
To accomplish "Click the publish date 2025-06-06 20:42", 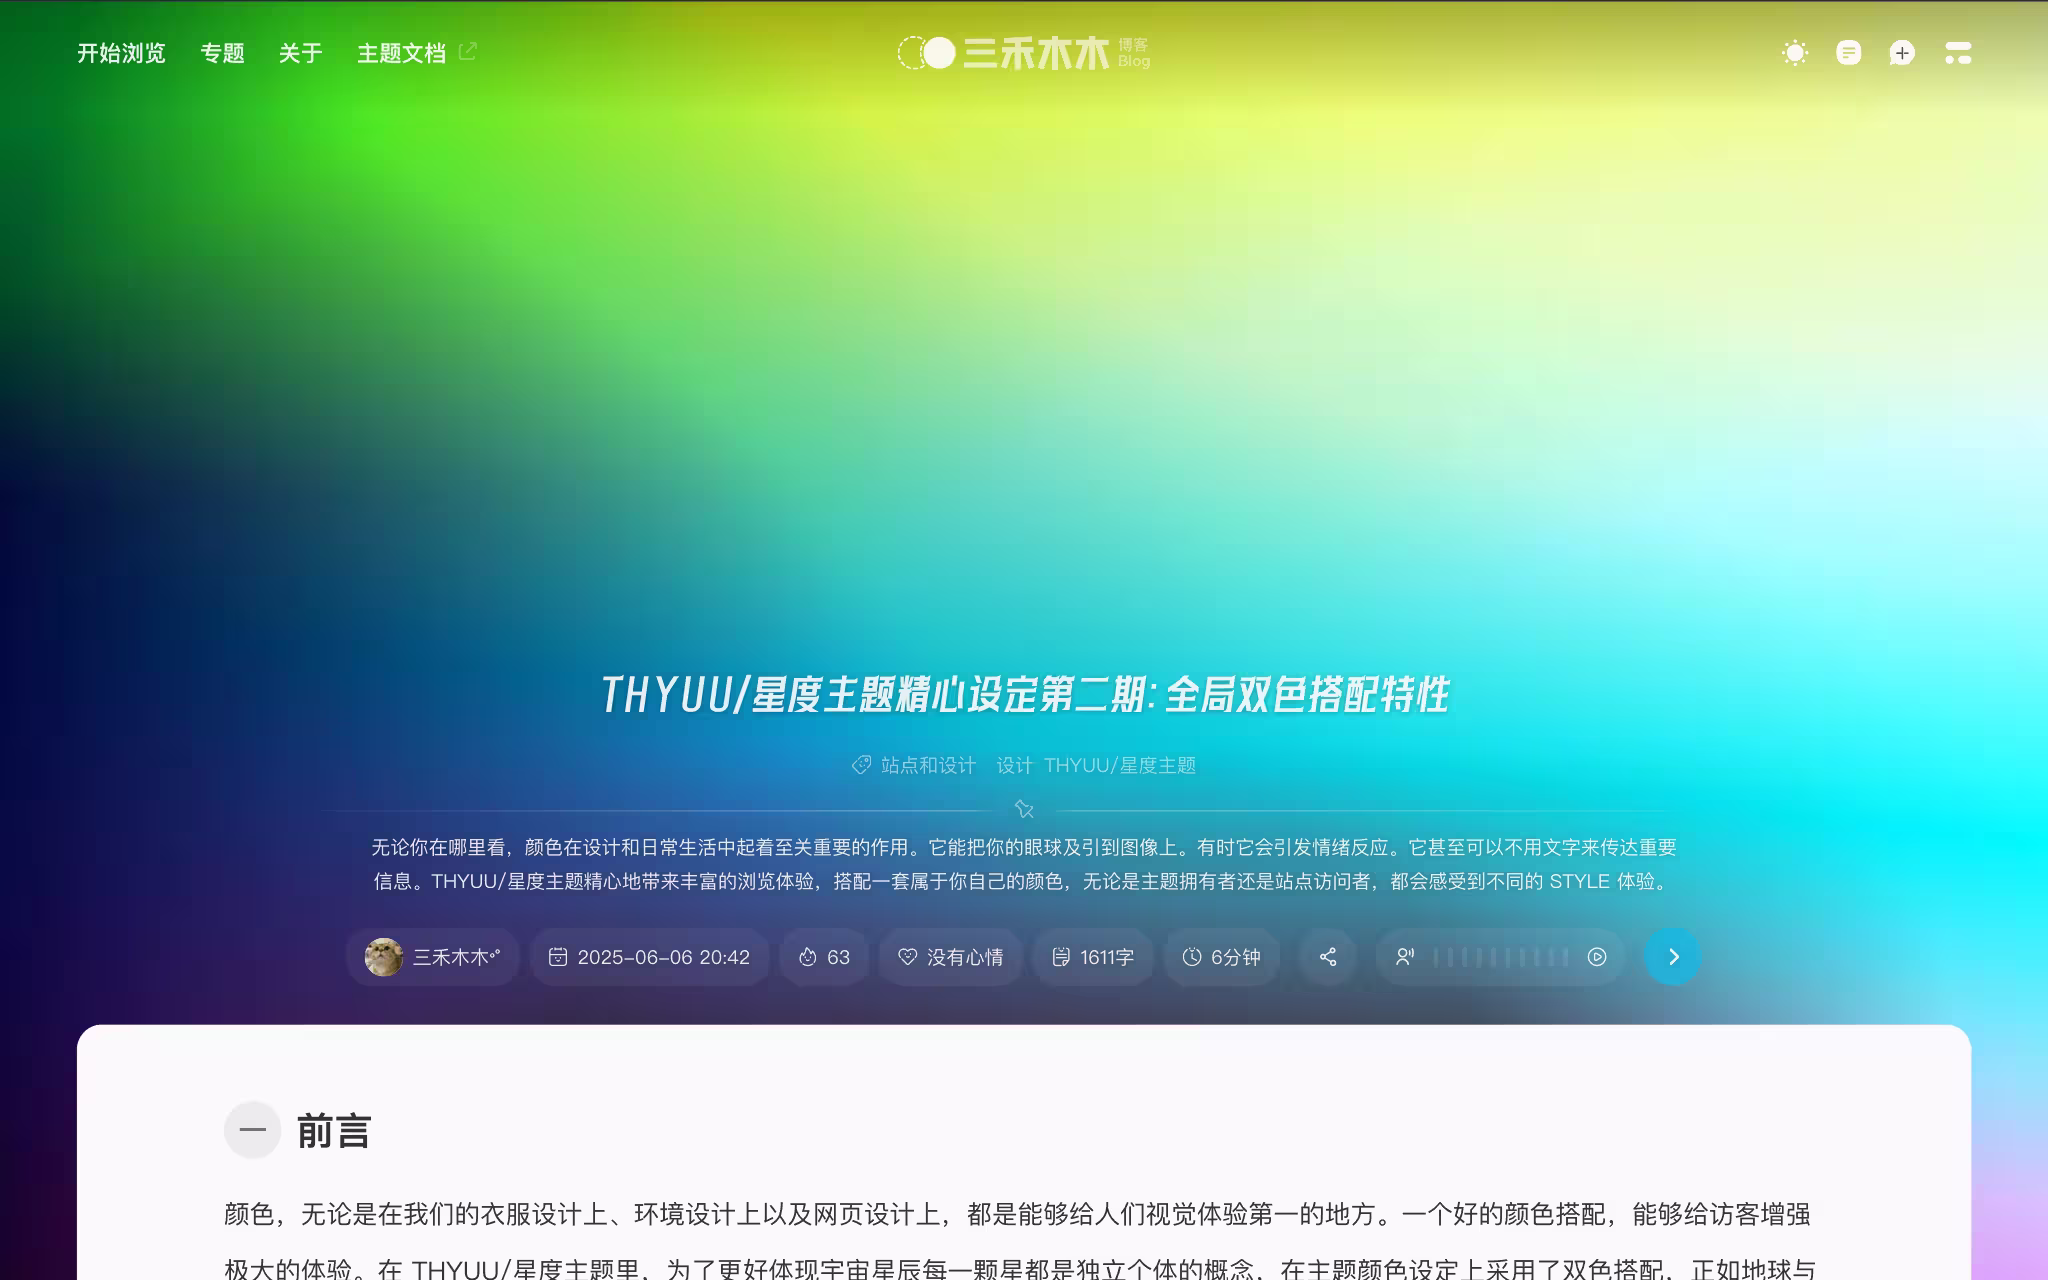I will pyautogui.click(x=649, y=957).
